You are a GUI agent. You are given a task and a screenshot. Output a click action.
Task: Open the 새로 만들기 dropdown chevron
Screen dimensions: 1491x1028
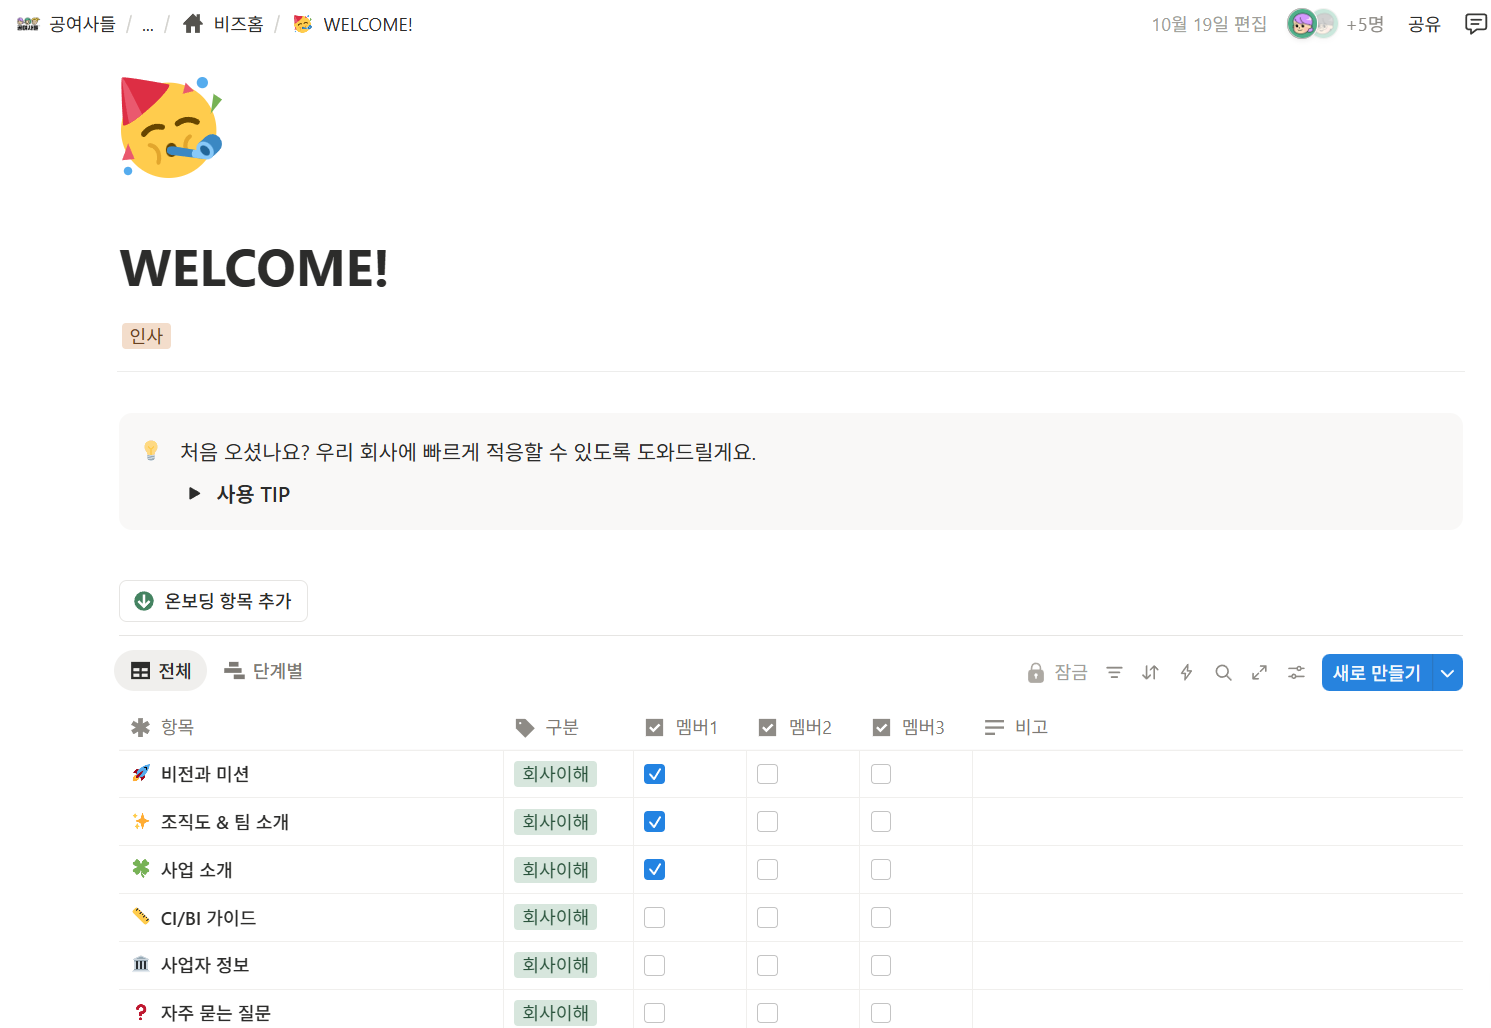(x=1447, y=672)
